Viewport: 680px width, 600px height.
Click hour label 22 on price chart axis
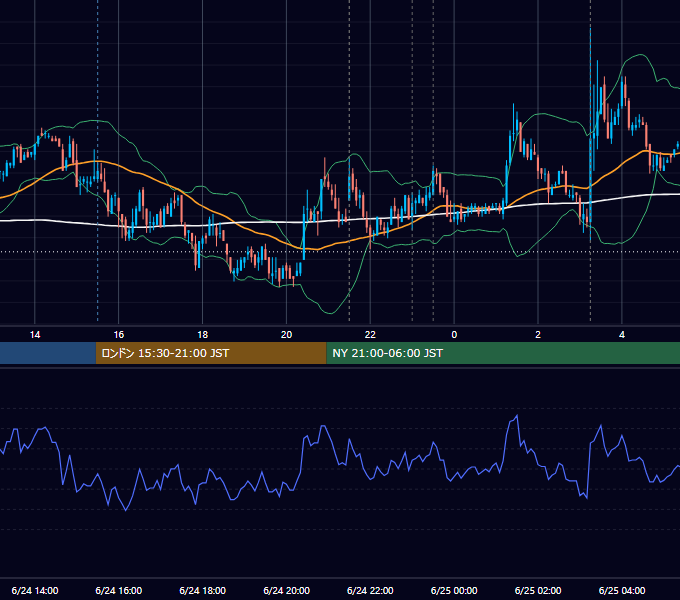[x=370, y=335]
